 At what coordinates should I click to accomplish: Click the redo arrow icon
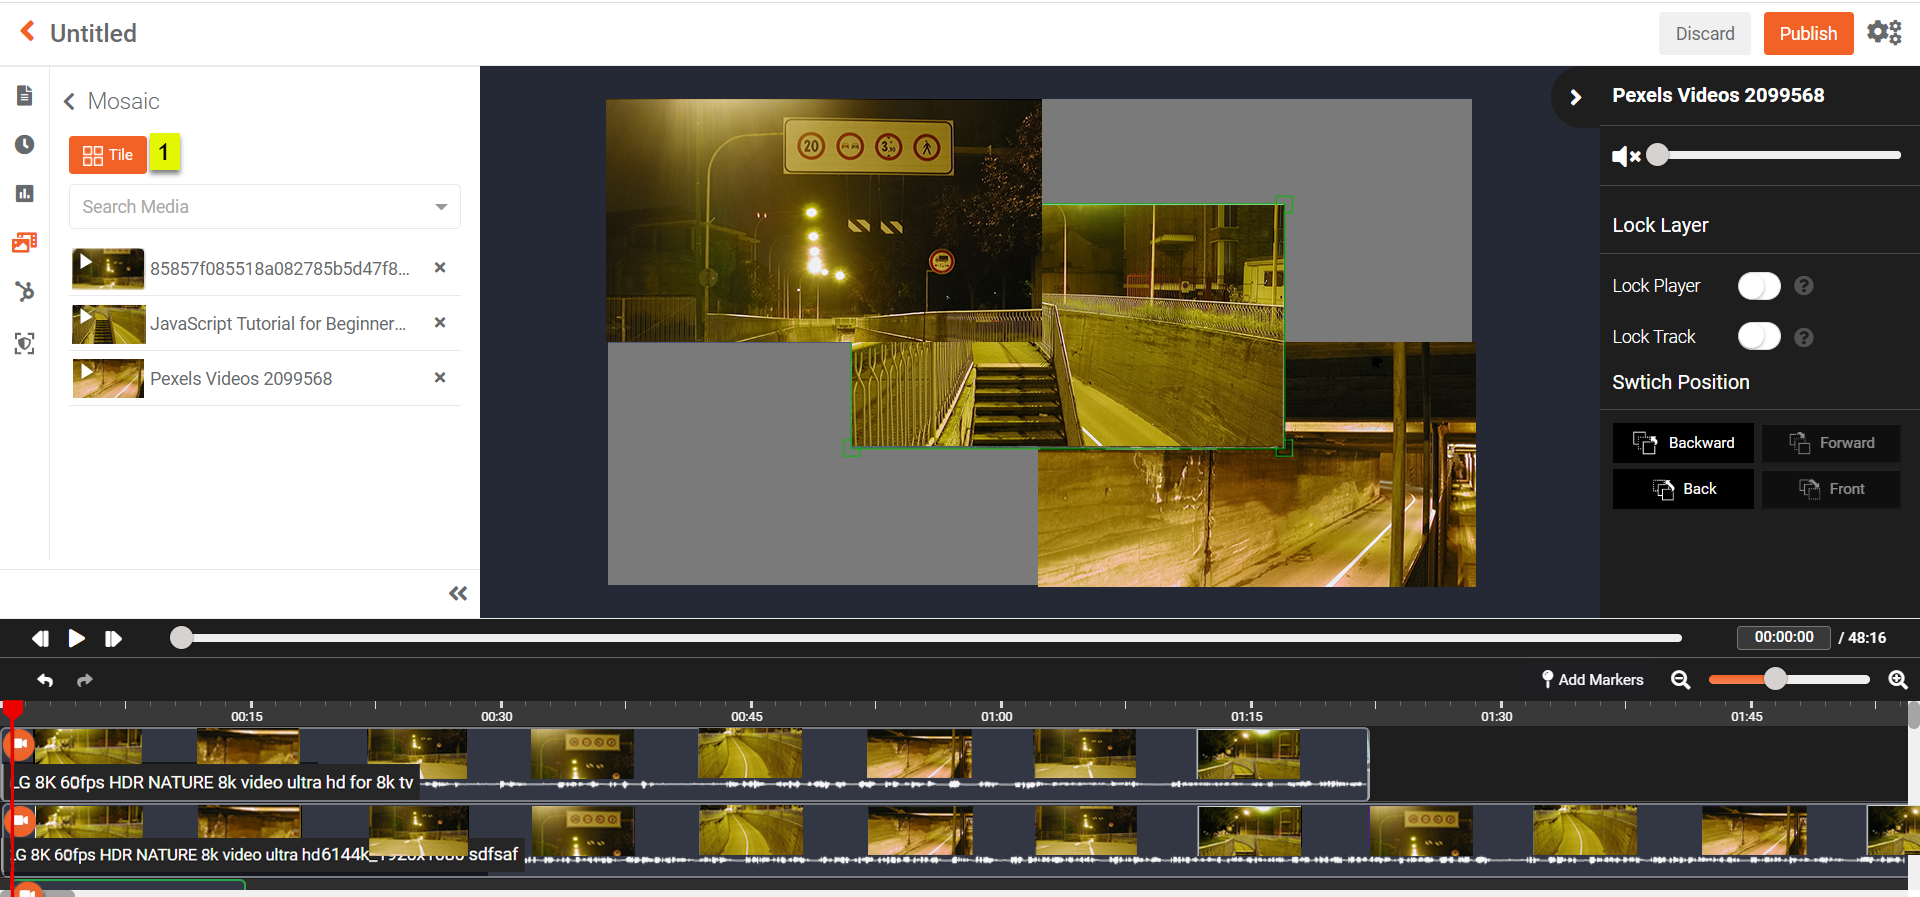85,680
